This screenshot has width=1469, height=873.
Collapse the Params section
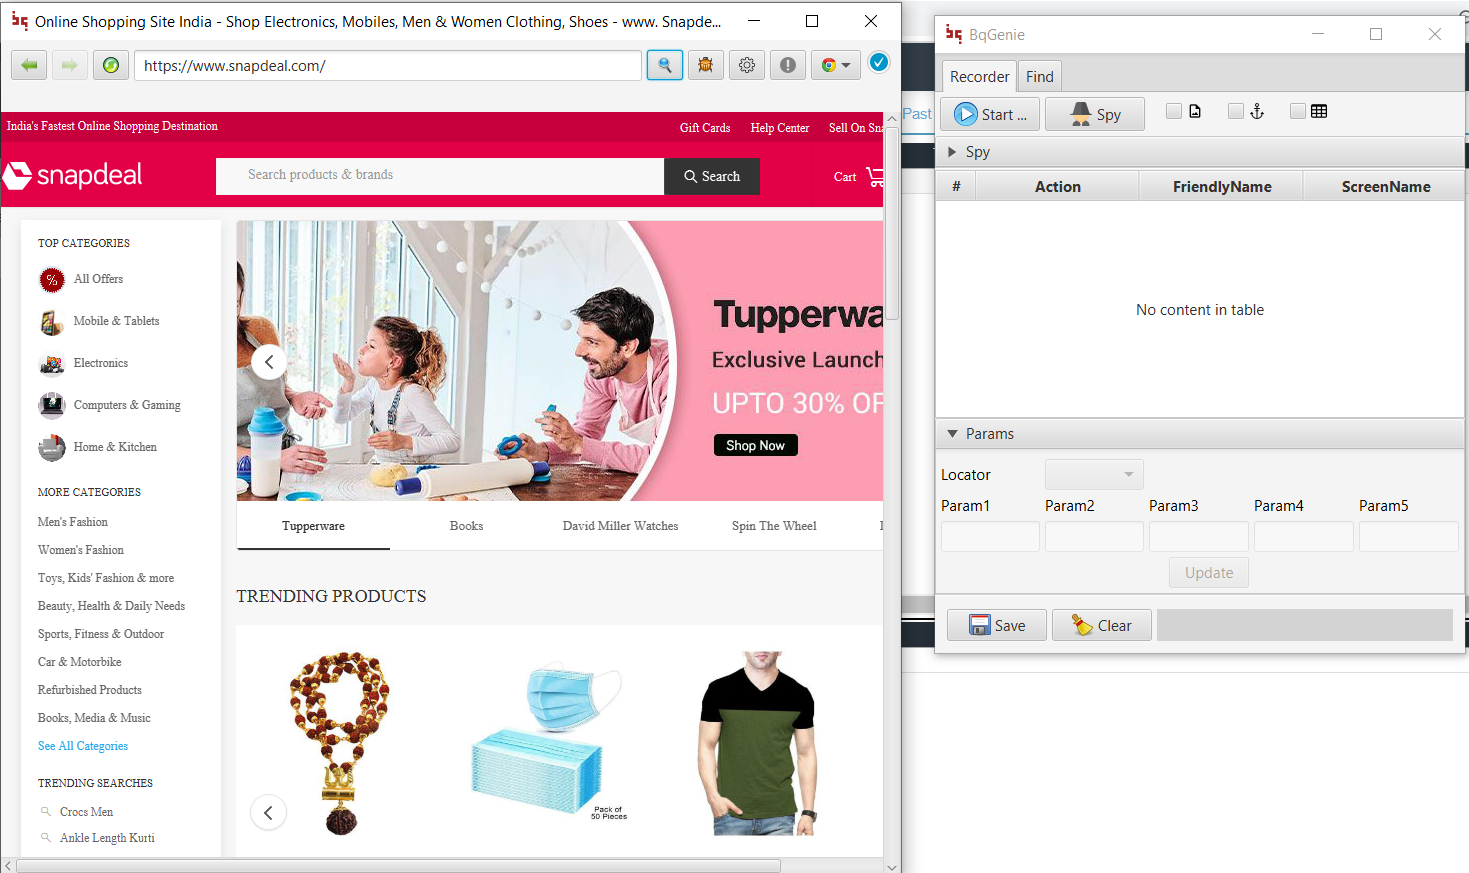tap(952, 434)
